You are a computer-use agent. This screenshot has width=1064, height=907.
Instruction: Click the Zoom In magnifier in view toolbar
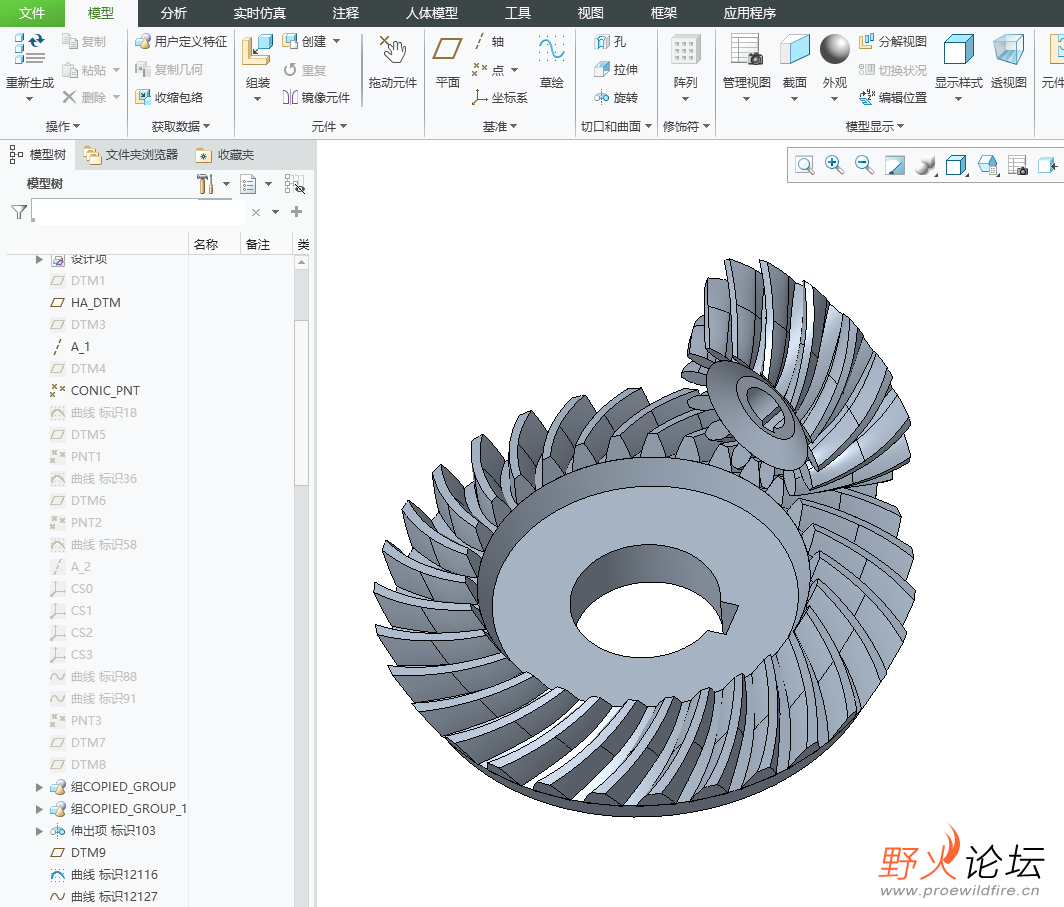pyautogui.click(x=834, y=166)
